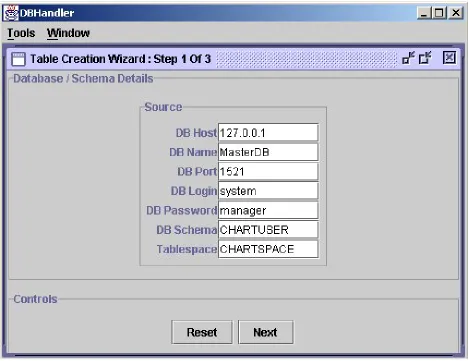468x361 pixels.
Task: Iconify the Table Creation Wizard internal frame
Action: [409, 58]
